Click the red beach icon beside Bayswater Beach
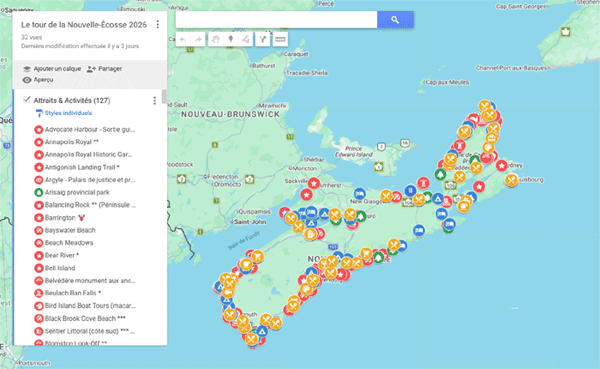The height and width of the screenshot is (369, 600). [x=39, y=230]
